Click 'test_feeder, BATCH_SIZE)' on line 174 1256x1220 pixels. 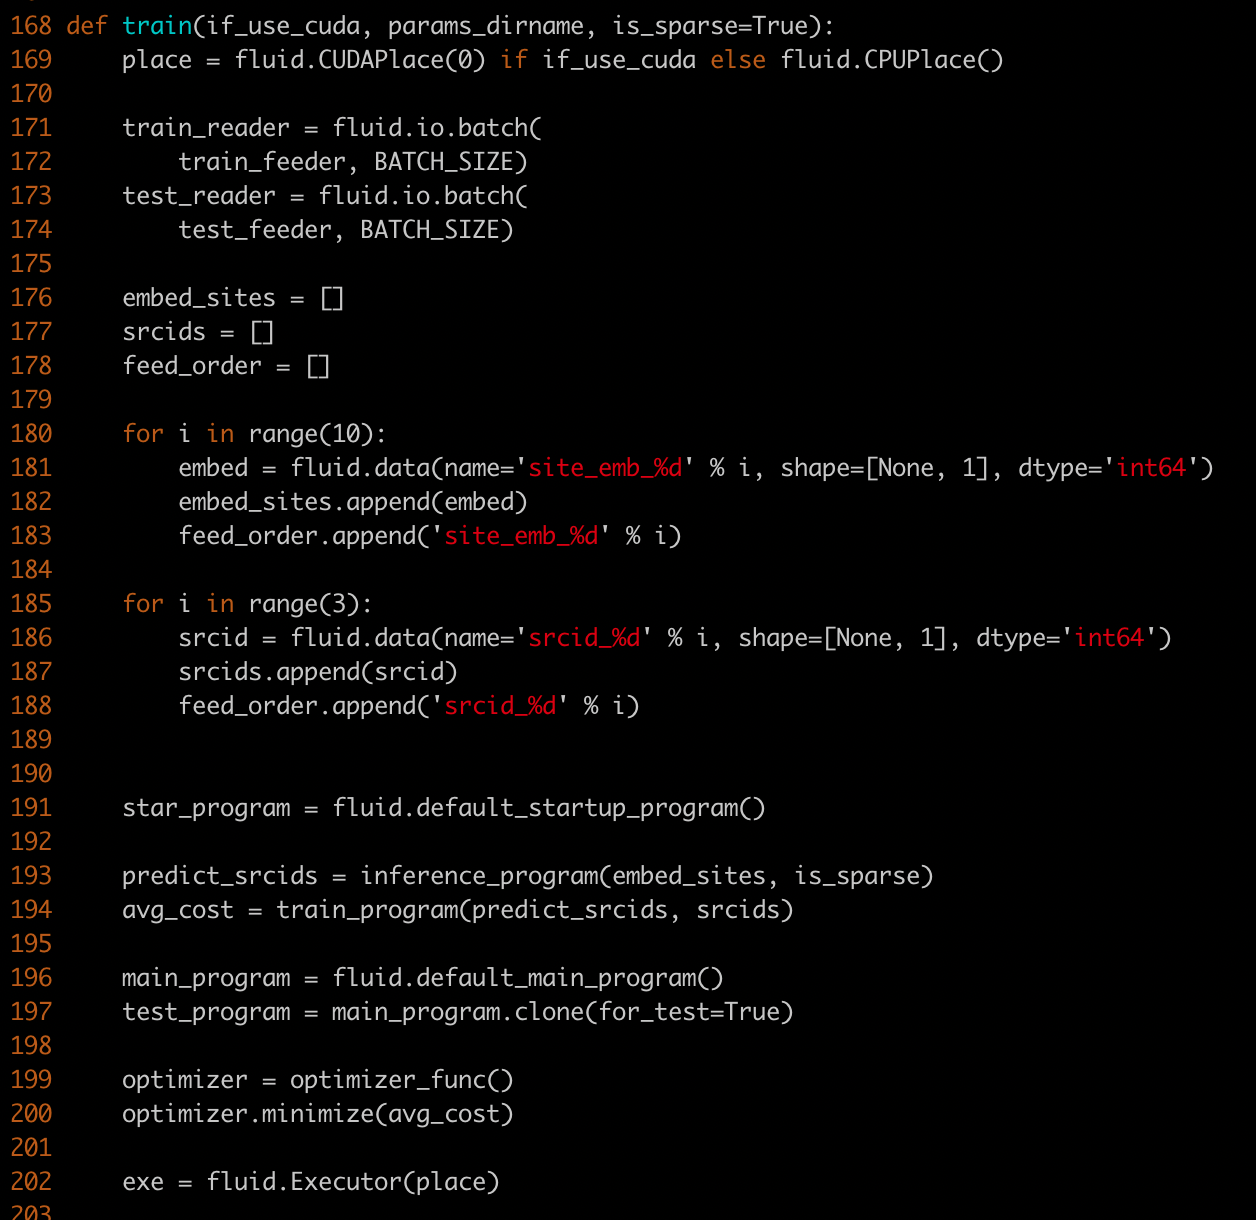(346, 229)
